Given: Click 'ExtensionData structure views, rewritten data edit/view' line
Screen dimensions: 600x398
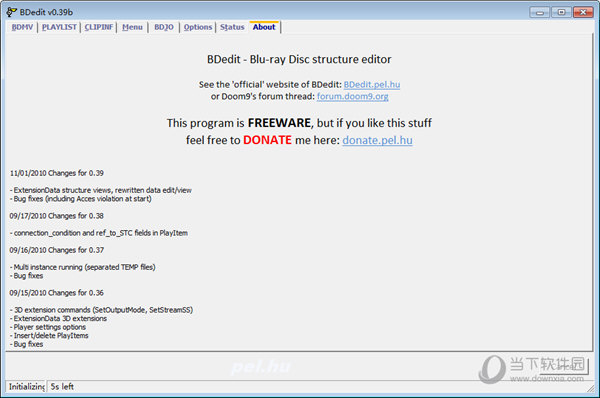Looking at the screenshot, I should point(101,190).
